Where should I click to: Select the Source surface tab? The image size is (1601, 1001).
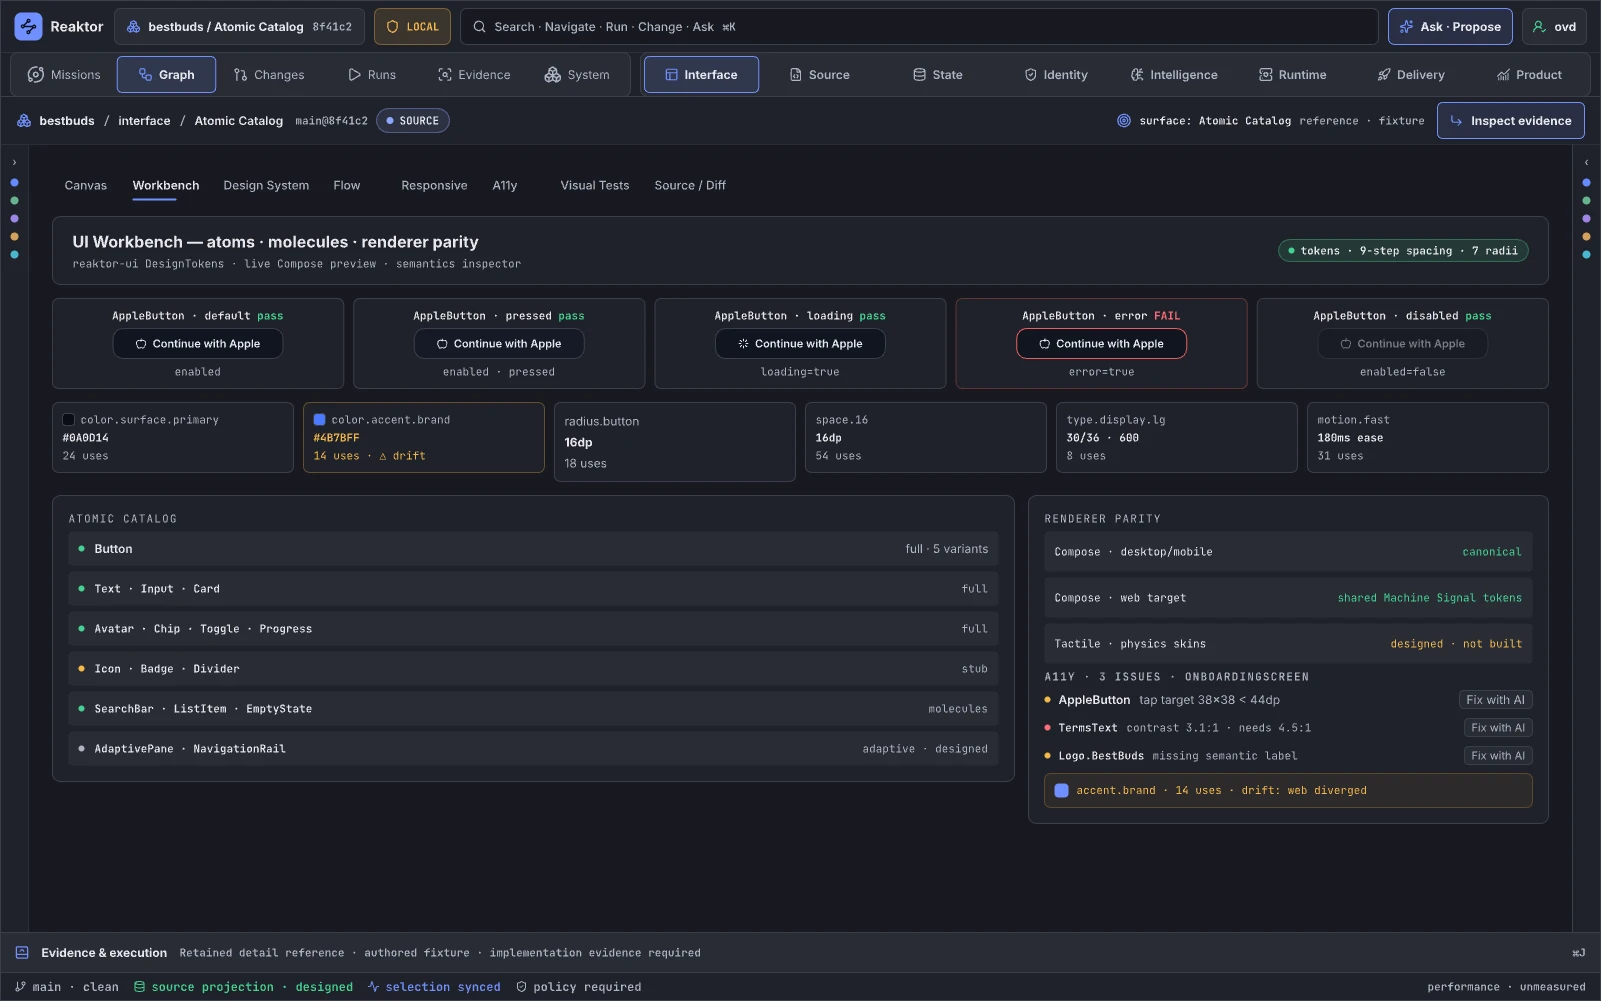coord(820,75)
